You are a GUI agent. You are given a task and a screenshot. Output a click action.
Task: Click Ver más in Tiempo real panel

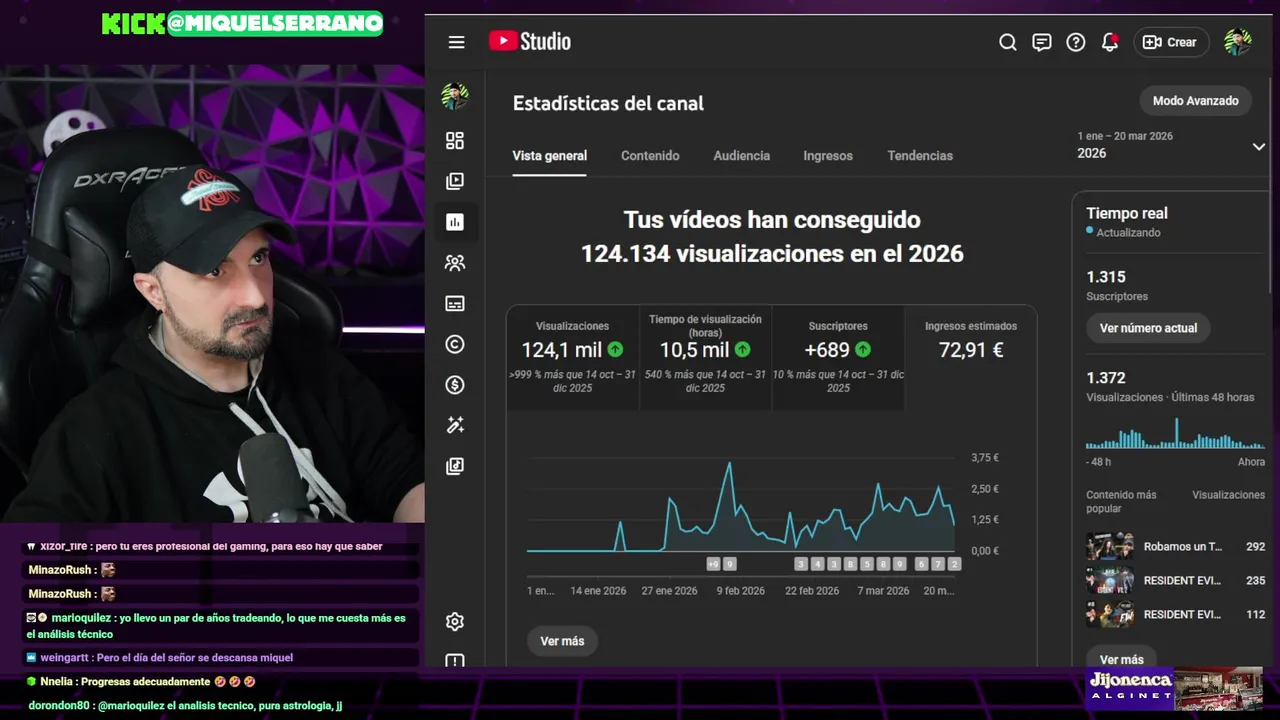[1122, 659]
